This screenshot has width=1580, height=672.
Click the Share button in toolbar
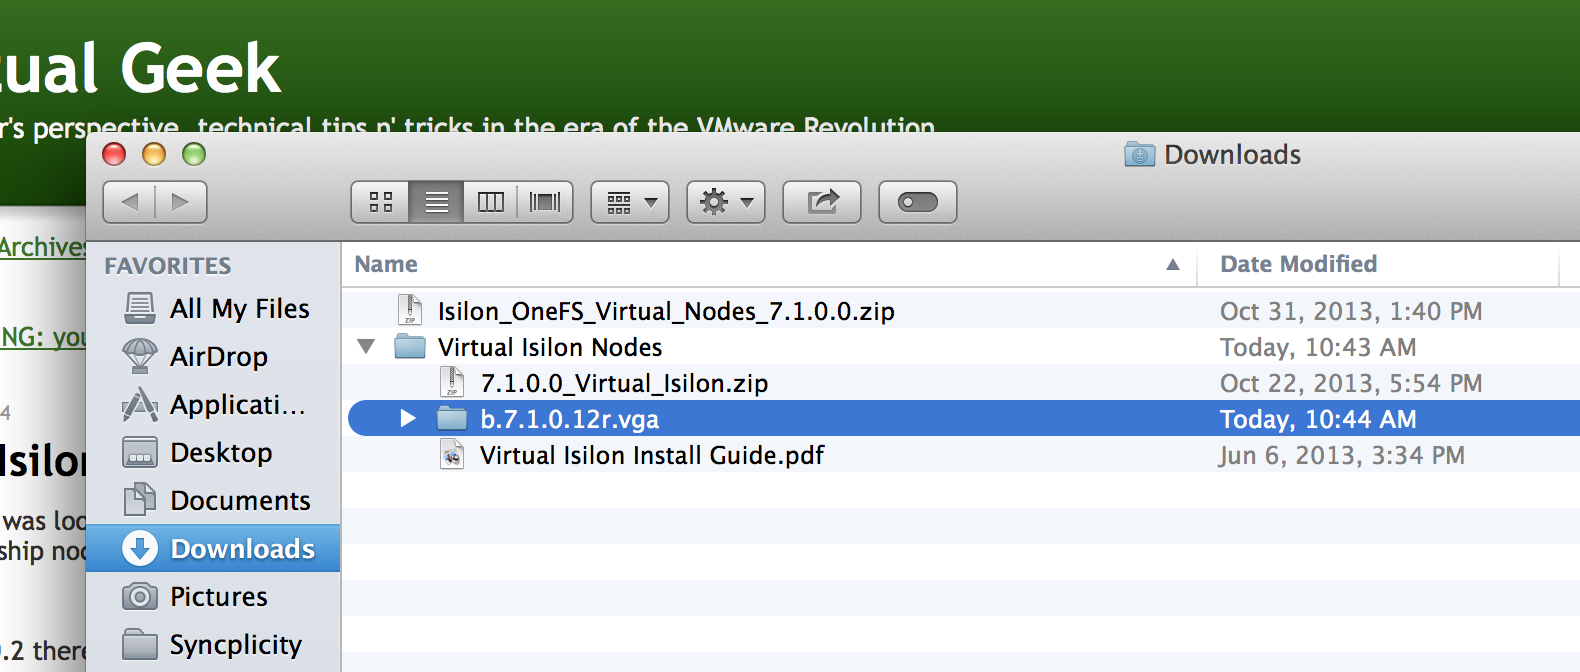822,202
